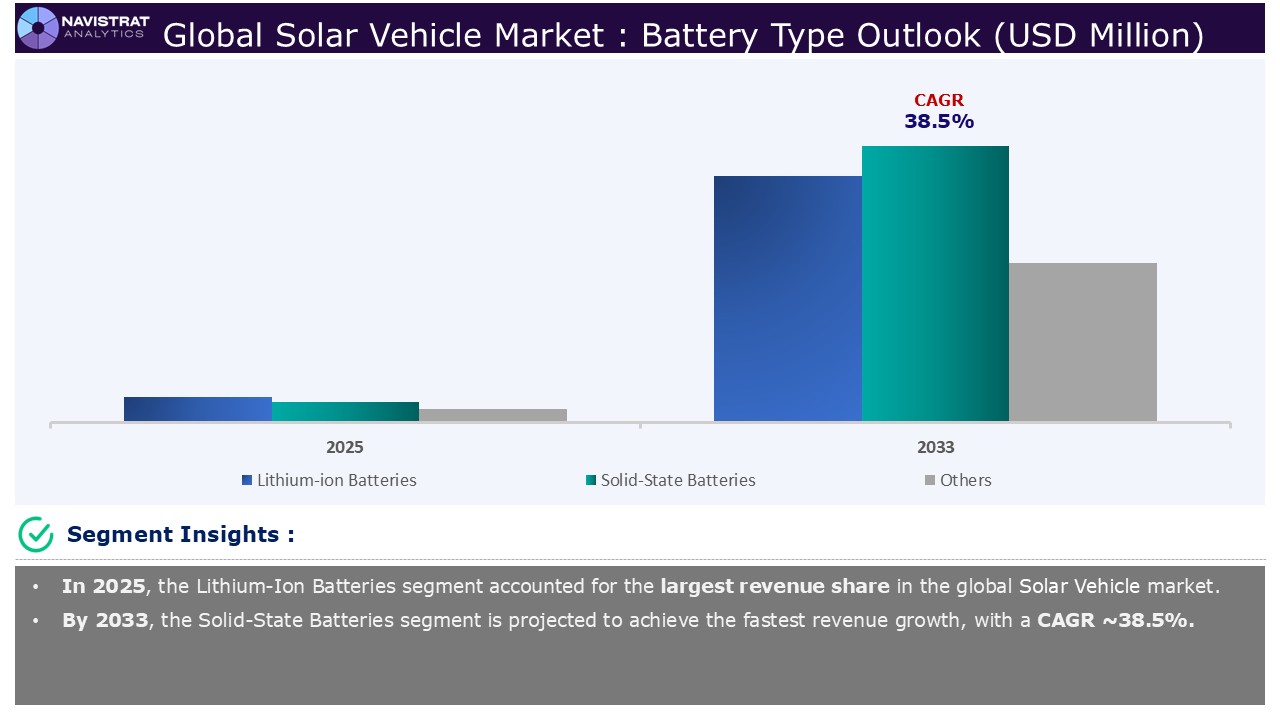Click the Navistrat Analytics circular logo icon

click(x=38, y=27)
